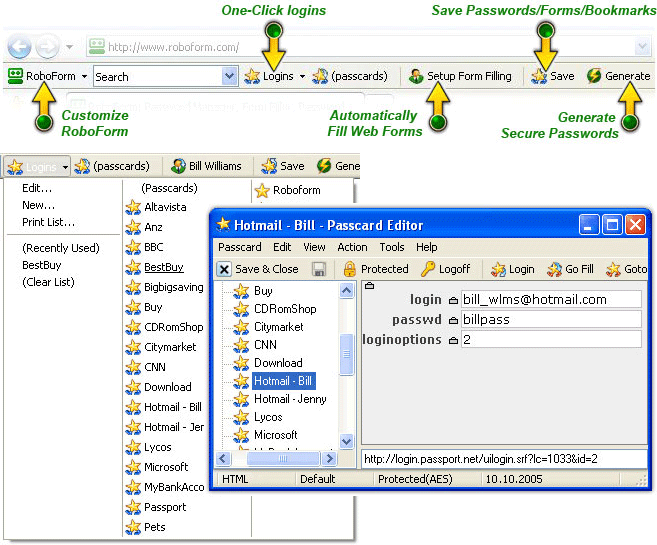The width and height of the screenshot is (657, 545).
Task: Click (Clear List) menu entry
Action: [x=48, y=282]
